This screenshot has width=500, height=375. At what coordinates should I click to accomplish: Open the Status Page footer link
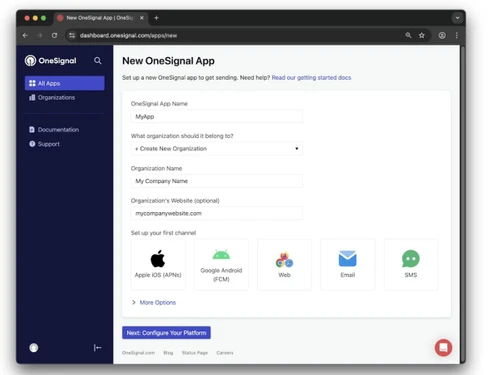click(195, 353)
